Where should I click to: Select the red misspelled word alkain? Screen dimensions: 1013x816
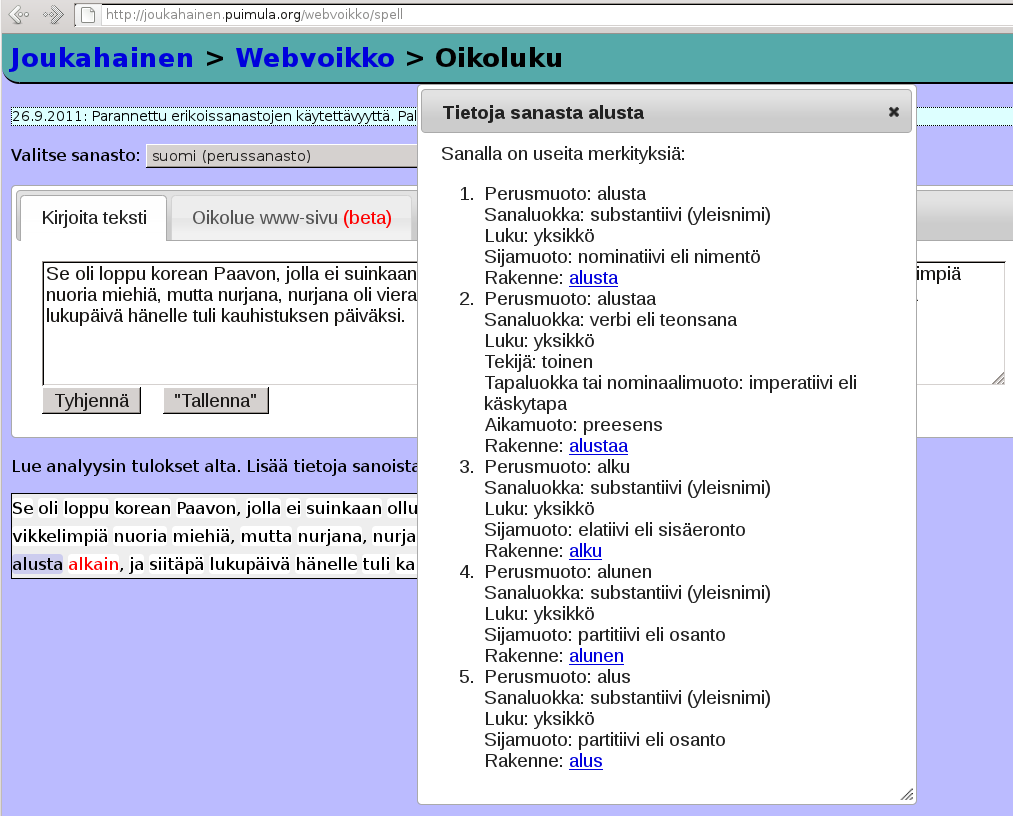[94, 564]
